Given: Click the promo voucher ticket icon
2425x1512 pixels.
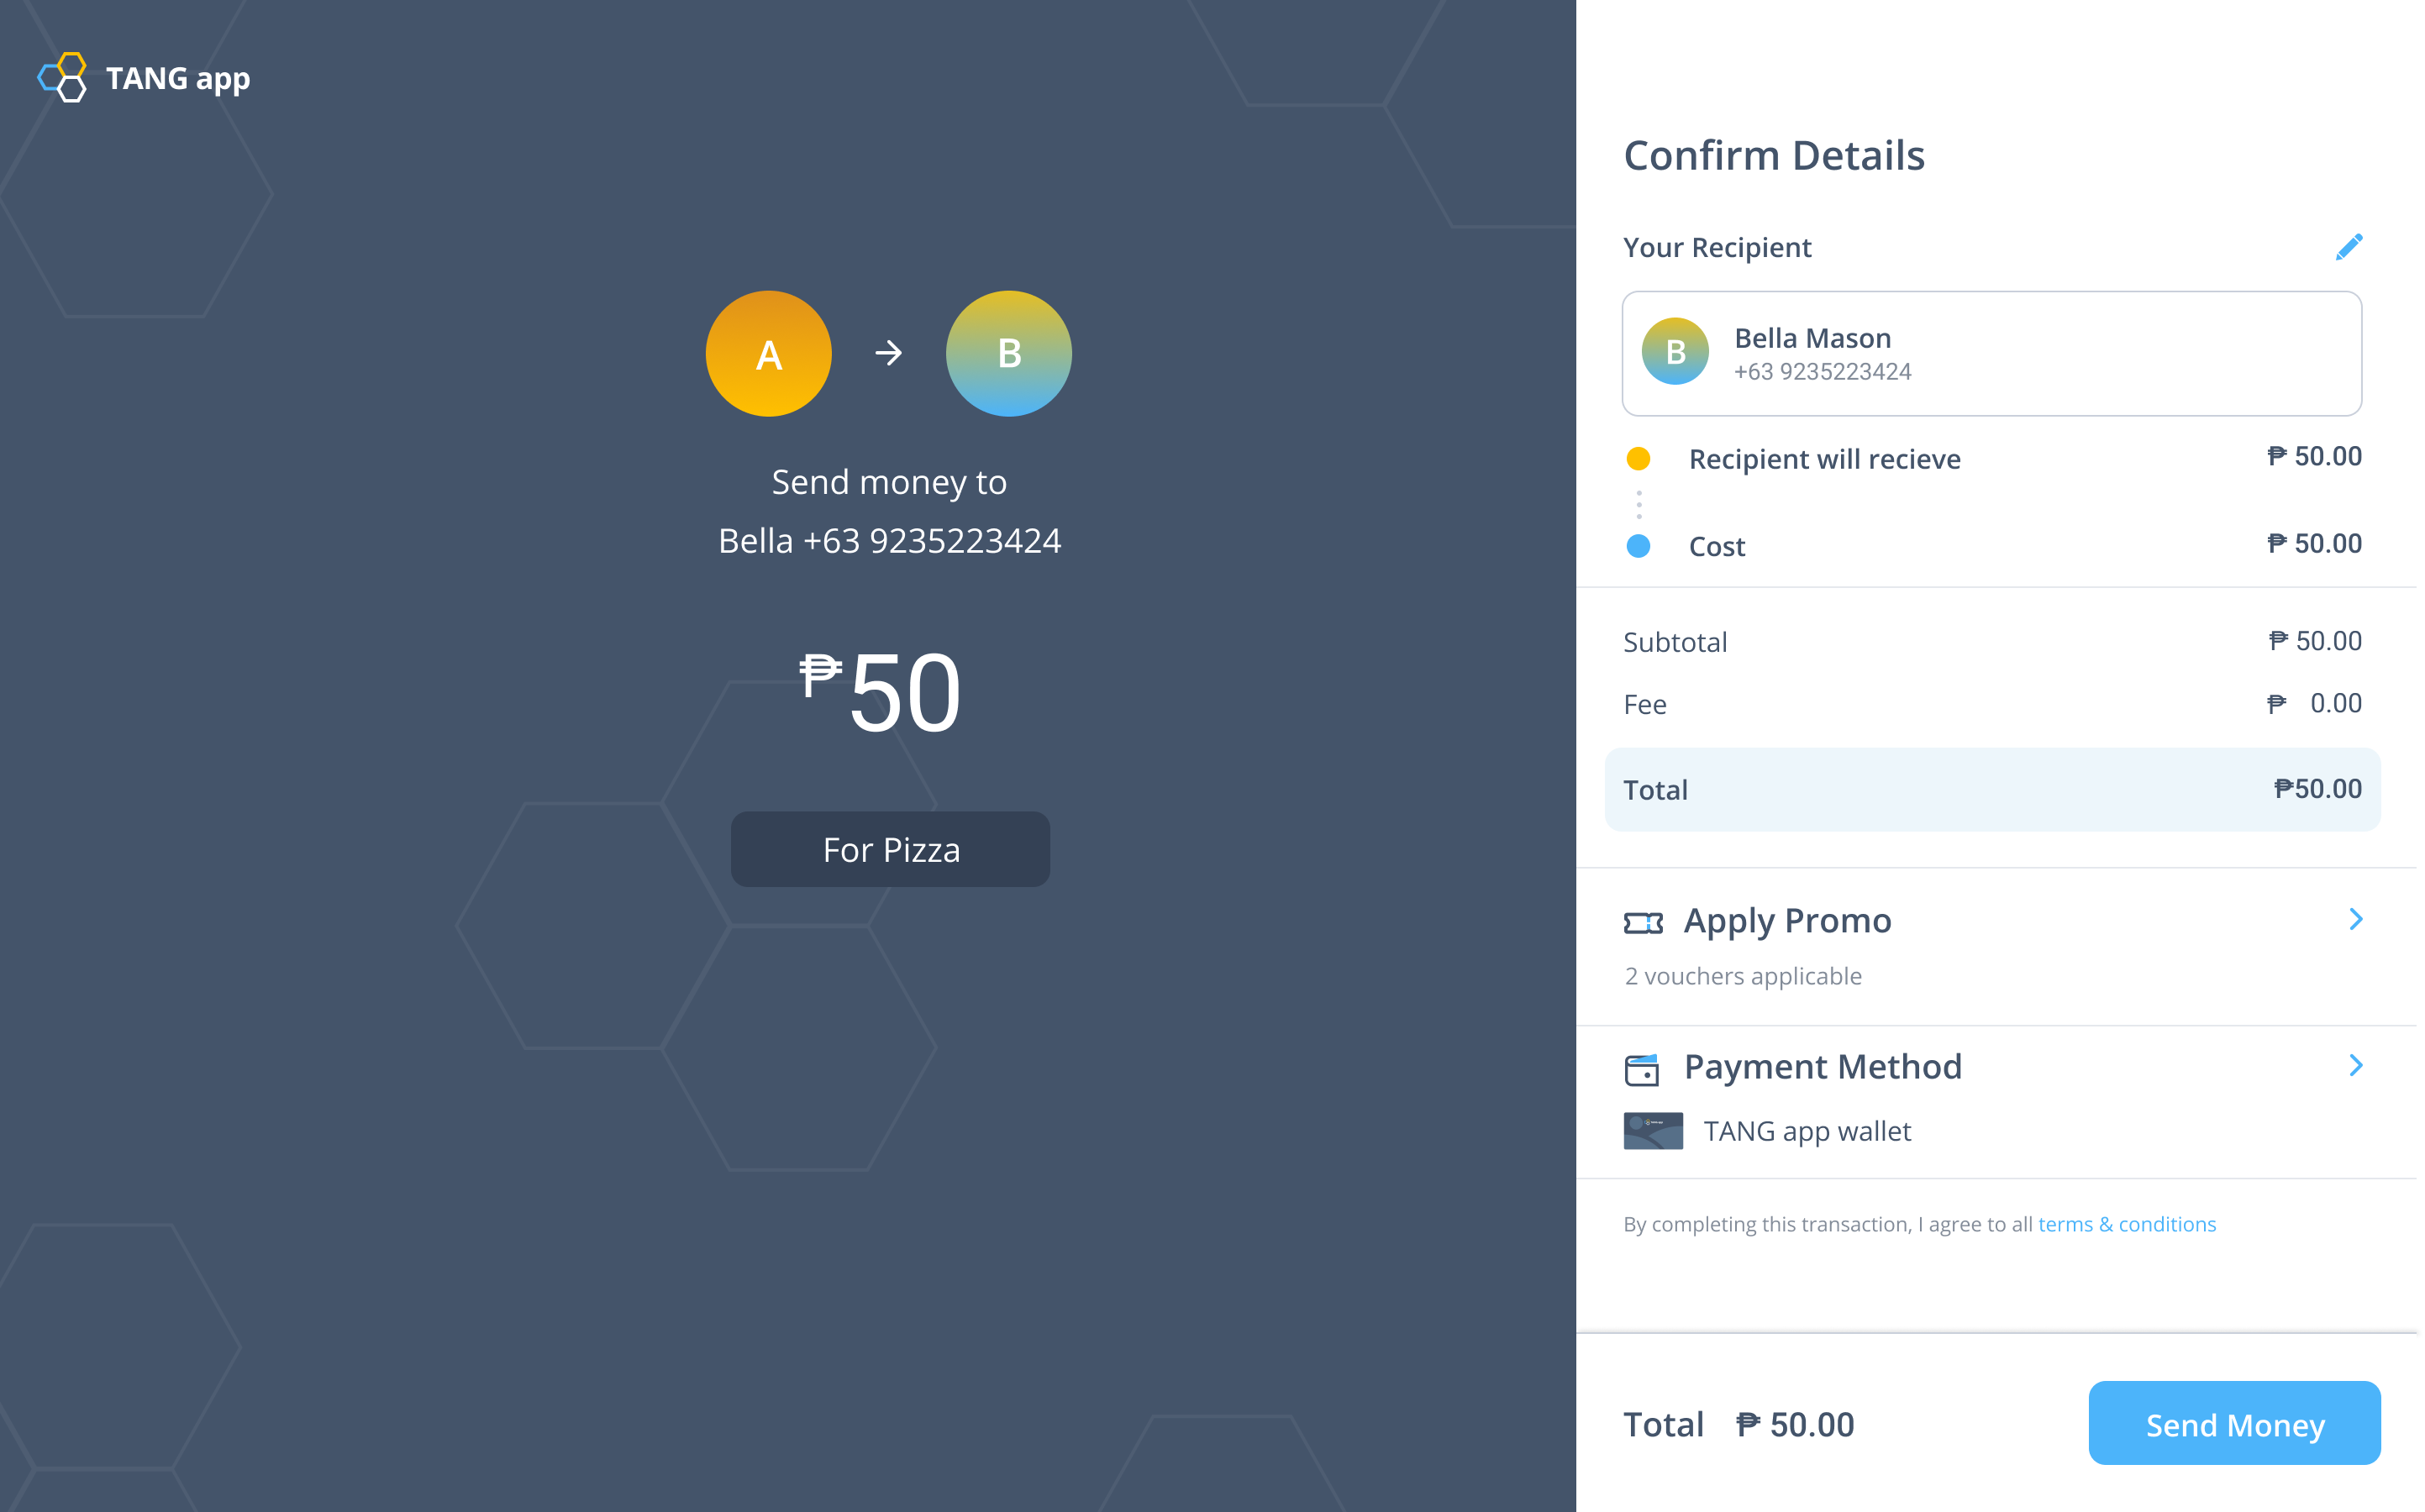Looking at the screenshot, I should 1643,922.
